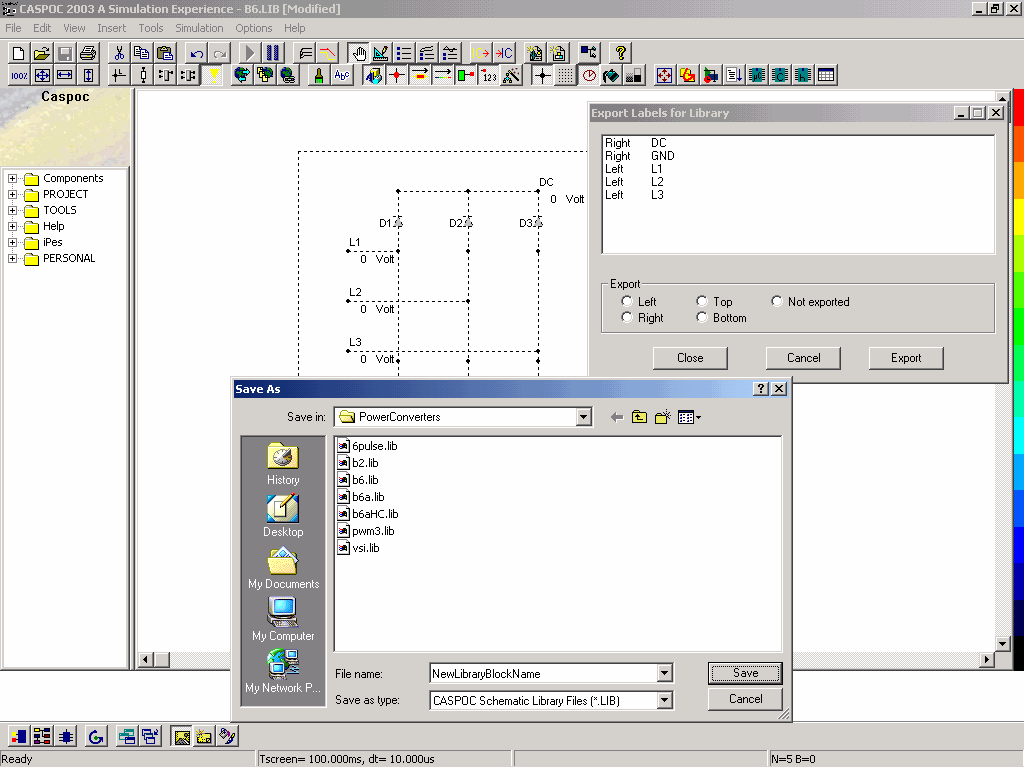The height and width of the screenshot is (768, 1024).
Task: Click the History shortcut in Save As
Action: pos(283,464)
